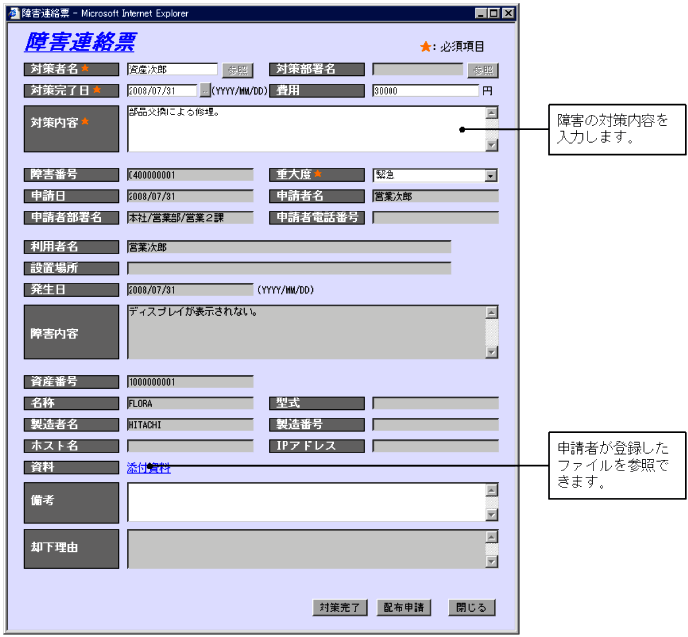Click the ホスト名 field
688x637 pixels.
190,446
